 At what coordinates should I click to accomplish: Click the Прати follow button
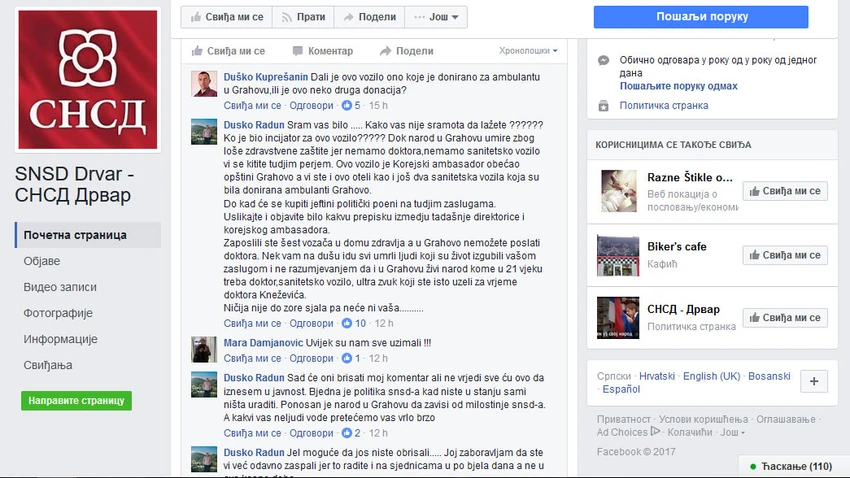click(x=303, y=17)
